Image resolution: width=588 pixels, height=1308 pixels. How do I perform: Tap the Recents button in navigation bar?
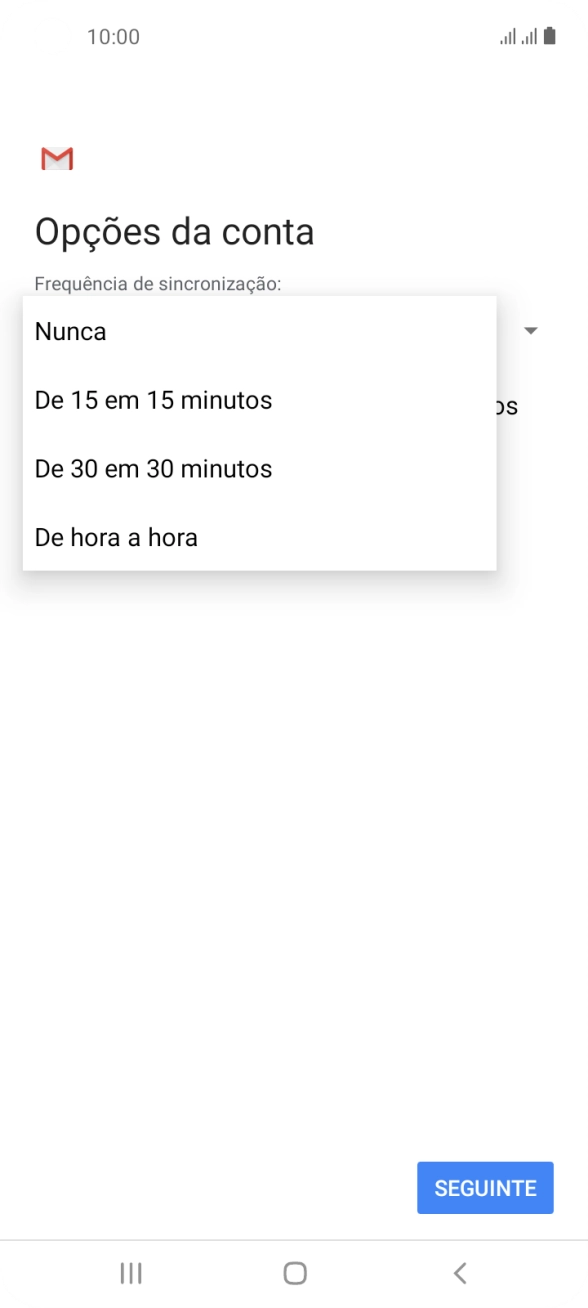[130, 1273]
